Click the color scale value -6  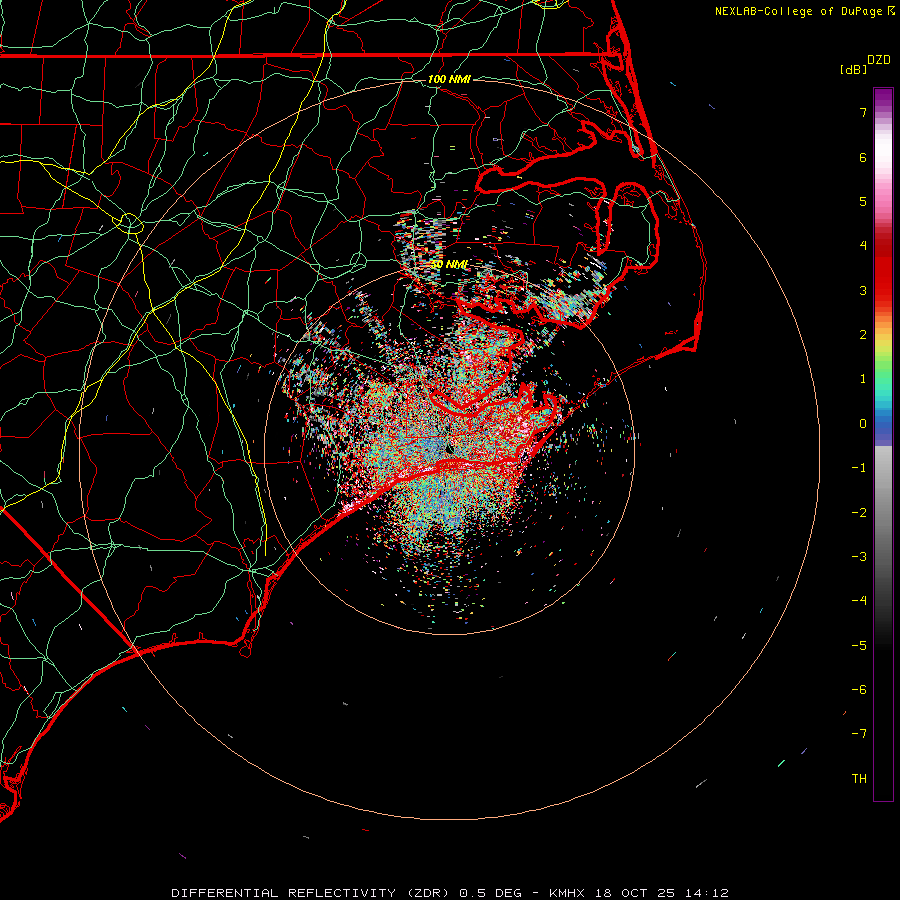coord(859,690)
